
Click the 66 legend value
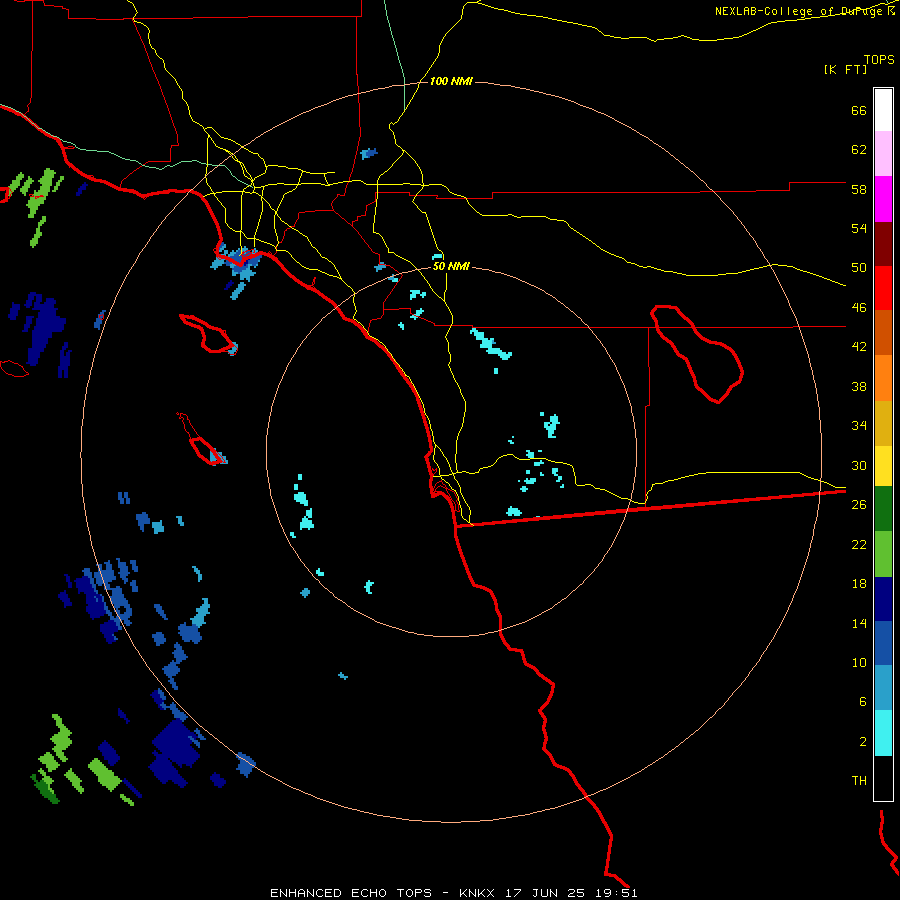[x=859, y=110]
